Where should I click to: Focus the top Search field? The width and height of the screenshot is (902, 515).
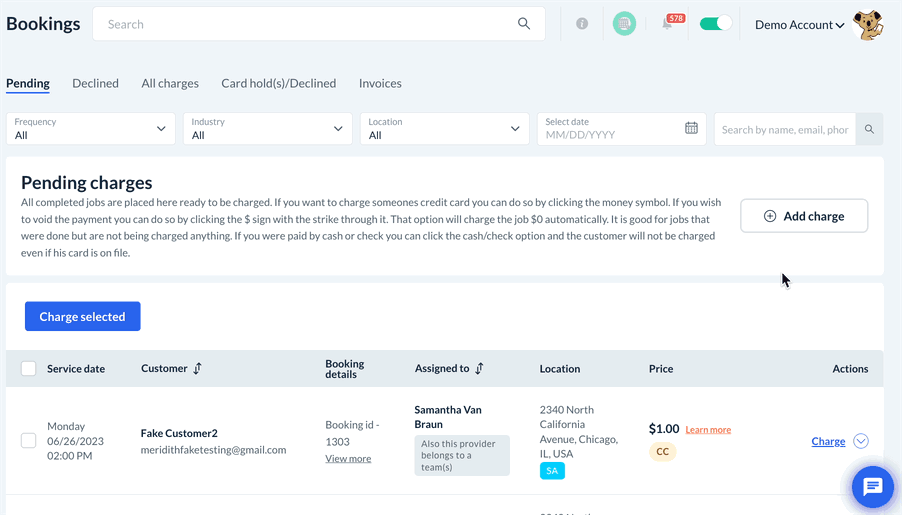pyautogui.click(x=319, y=24)
